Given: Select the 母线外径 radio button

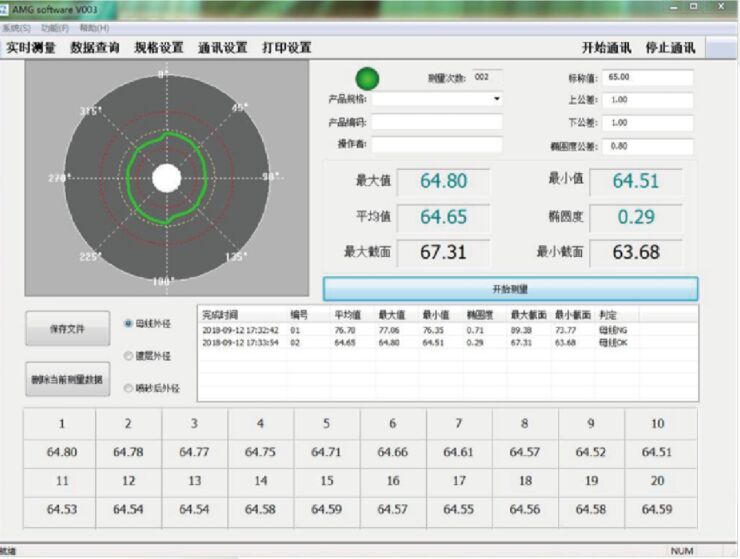Looking at the screenshot, I should coord(128,323).
